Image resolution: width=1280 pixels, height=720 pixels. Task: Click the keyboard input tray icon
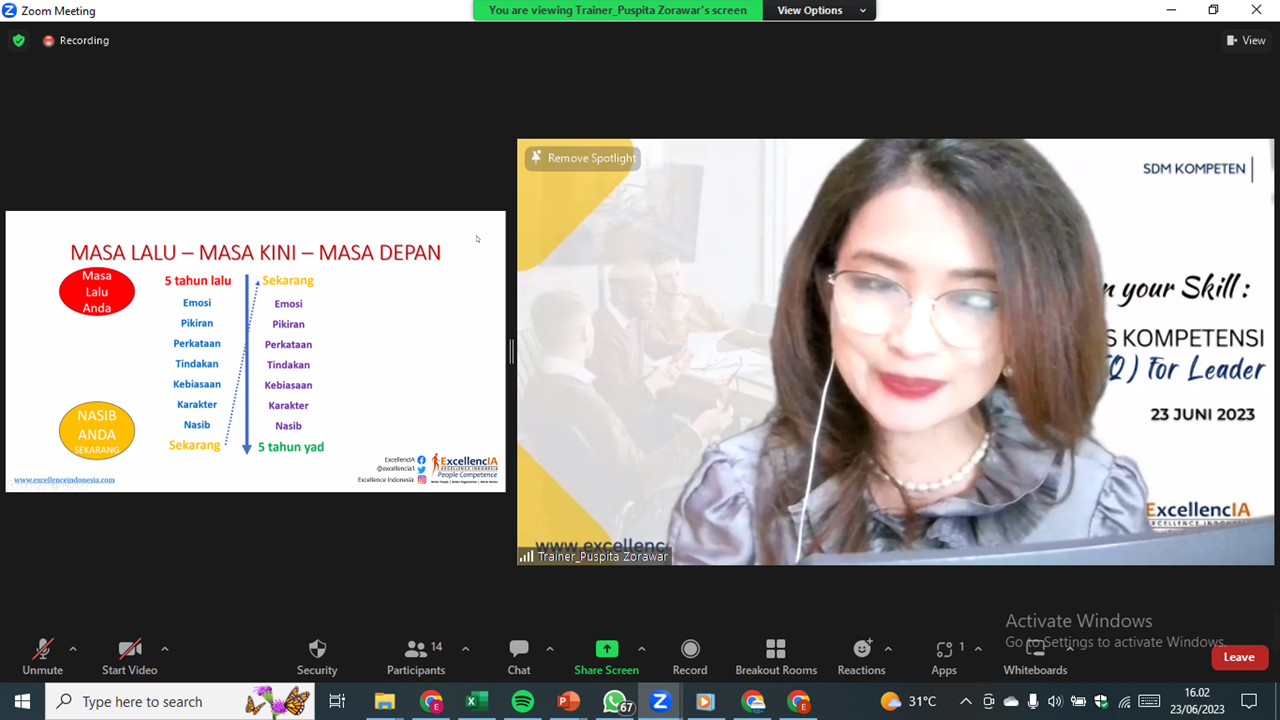pos(1149,701)
